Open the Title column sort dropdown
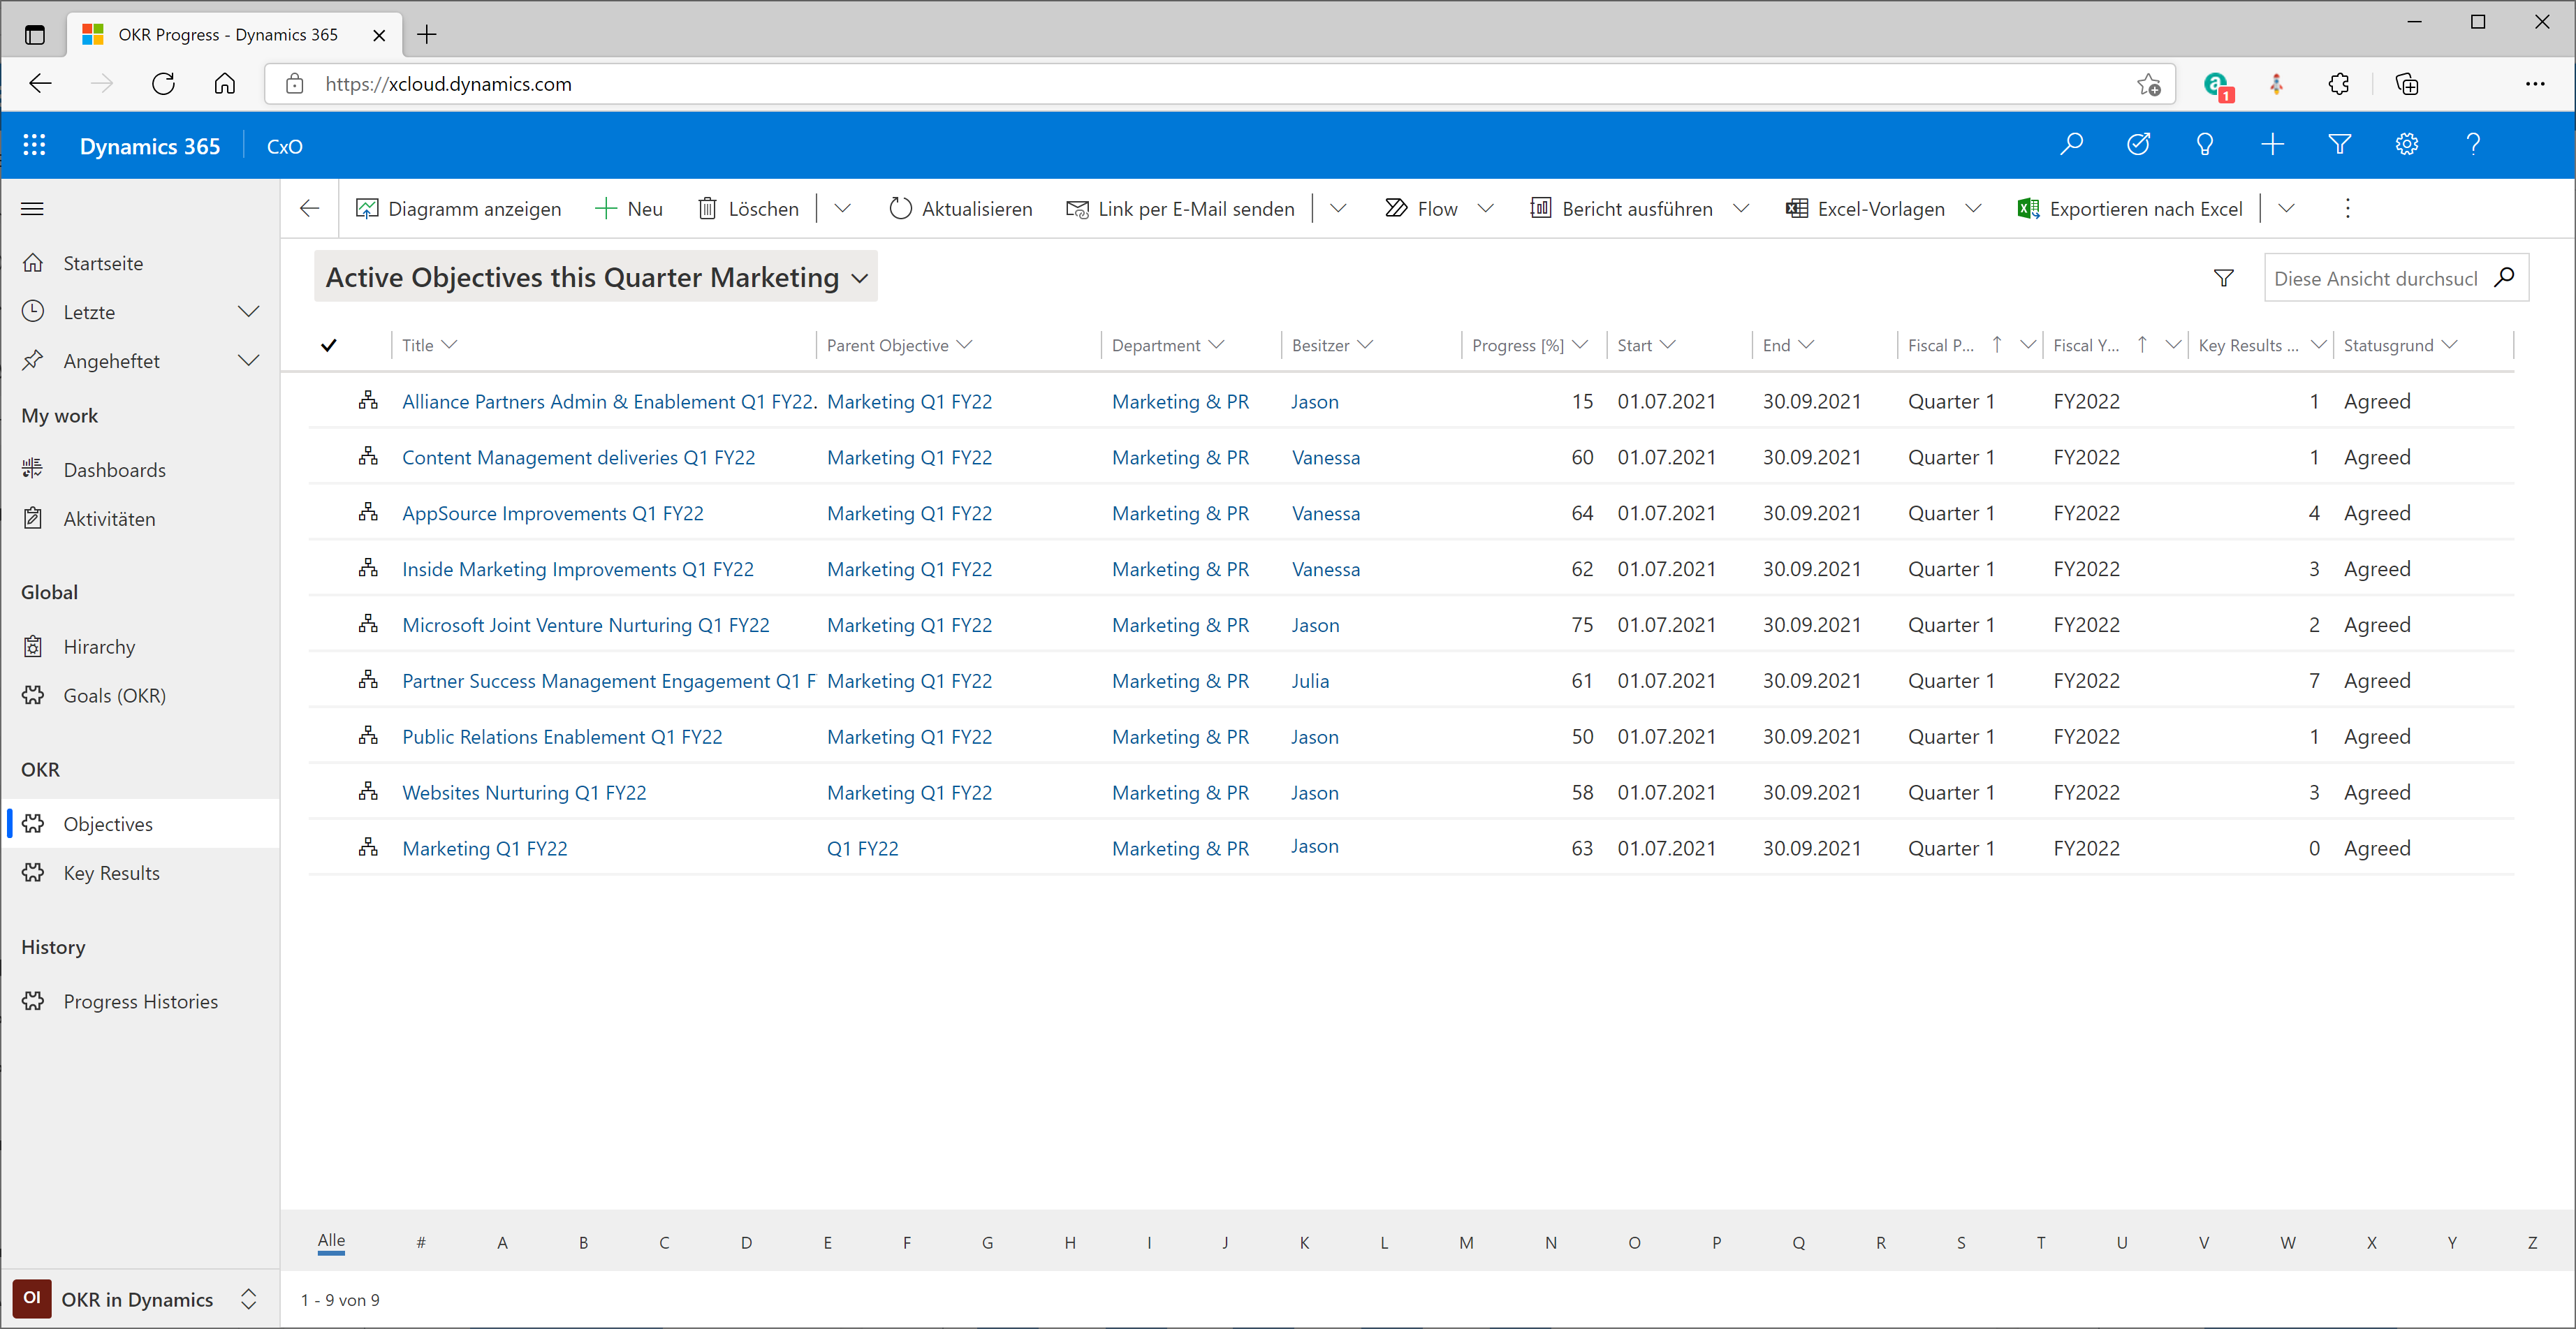The height and width of the screenshot is (1329, 2576). [450, 344]
